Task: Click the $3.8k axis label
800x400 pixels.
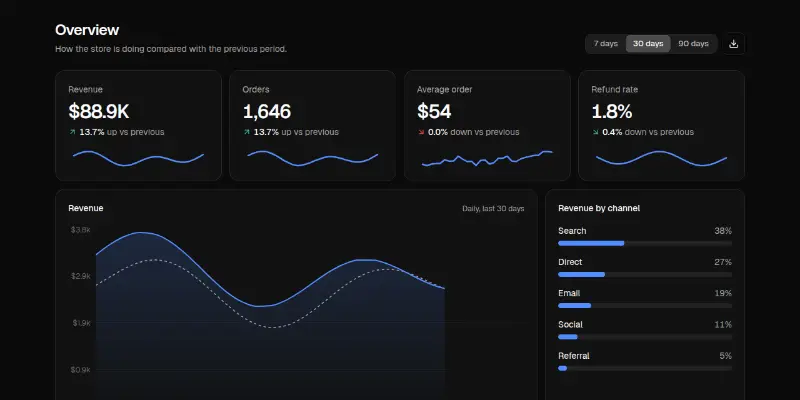Action: 81,230
